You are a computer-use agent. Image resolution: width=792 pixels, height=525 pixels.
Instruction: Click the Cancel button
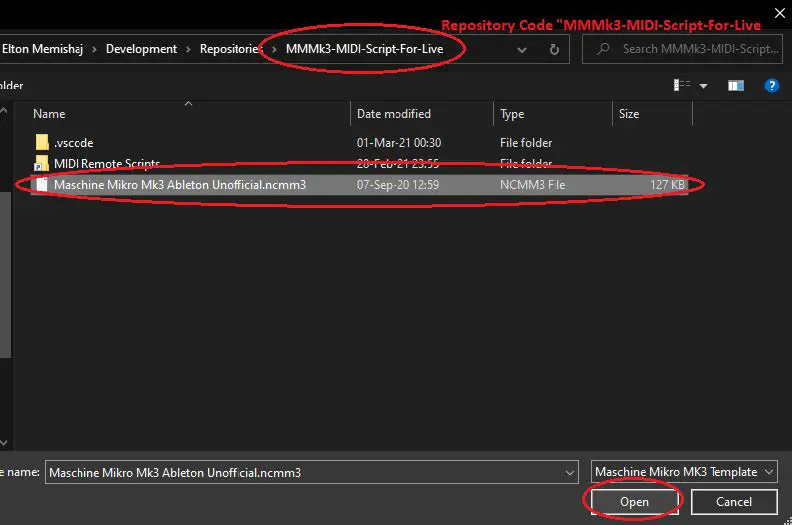[734, 502]
